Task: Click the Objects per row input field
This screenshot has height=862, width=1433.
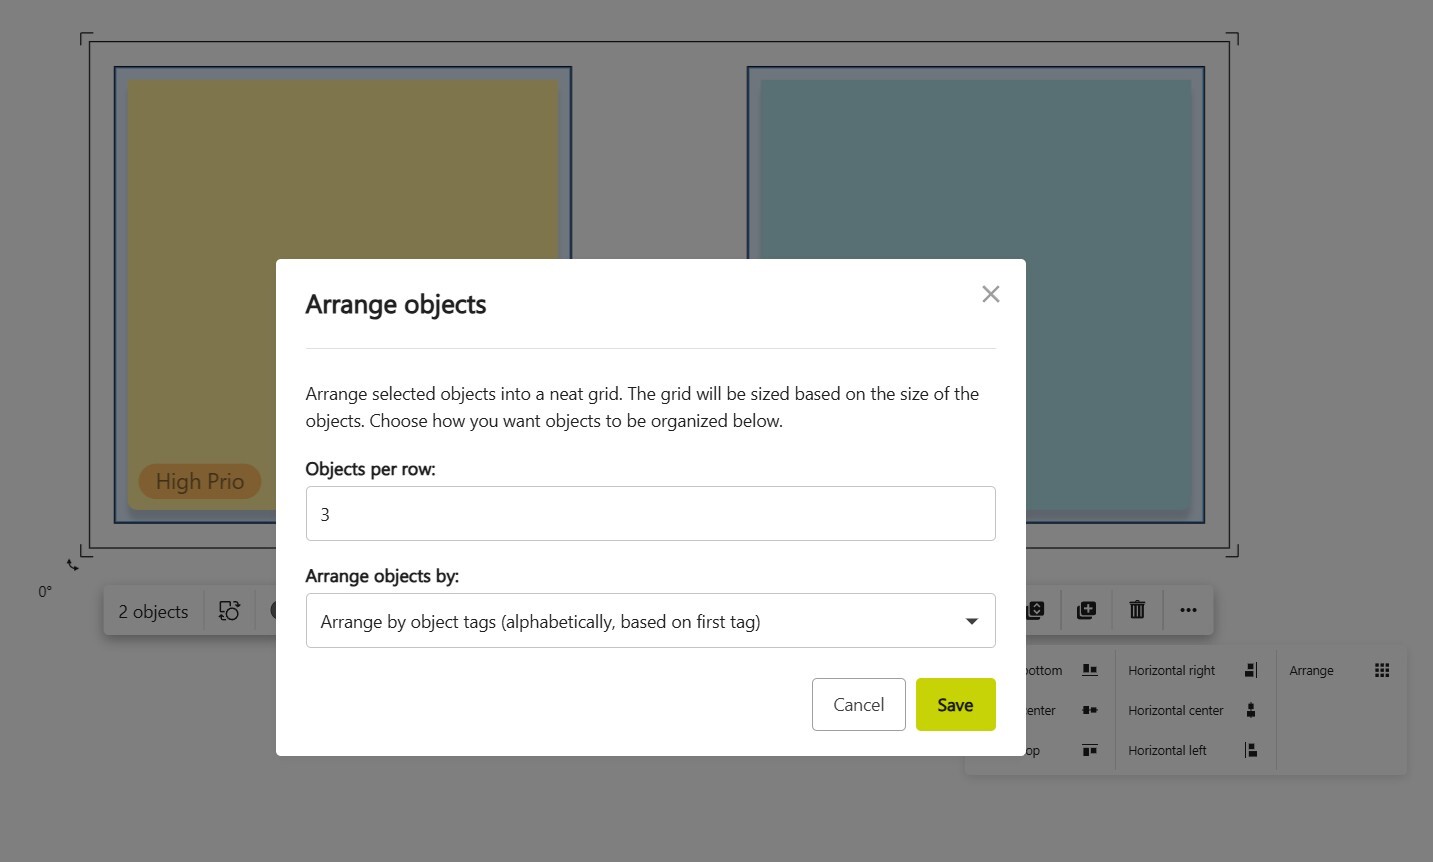Action: 650,513
